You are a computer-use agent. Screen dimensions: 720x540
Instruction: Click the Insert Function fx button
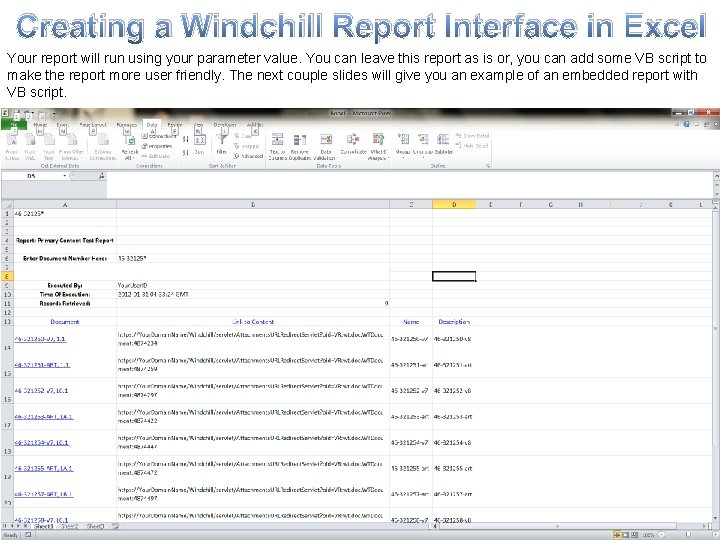(x=101, y=176)
